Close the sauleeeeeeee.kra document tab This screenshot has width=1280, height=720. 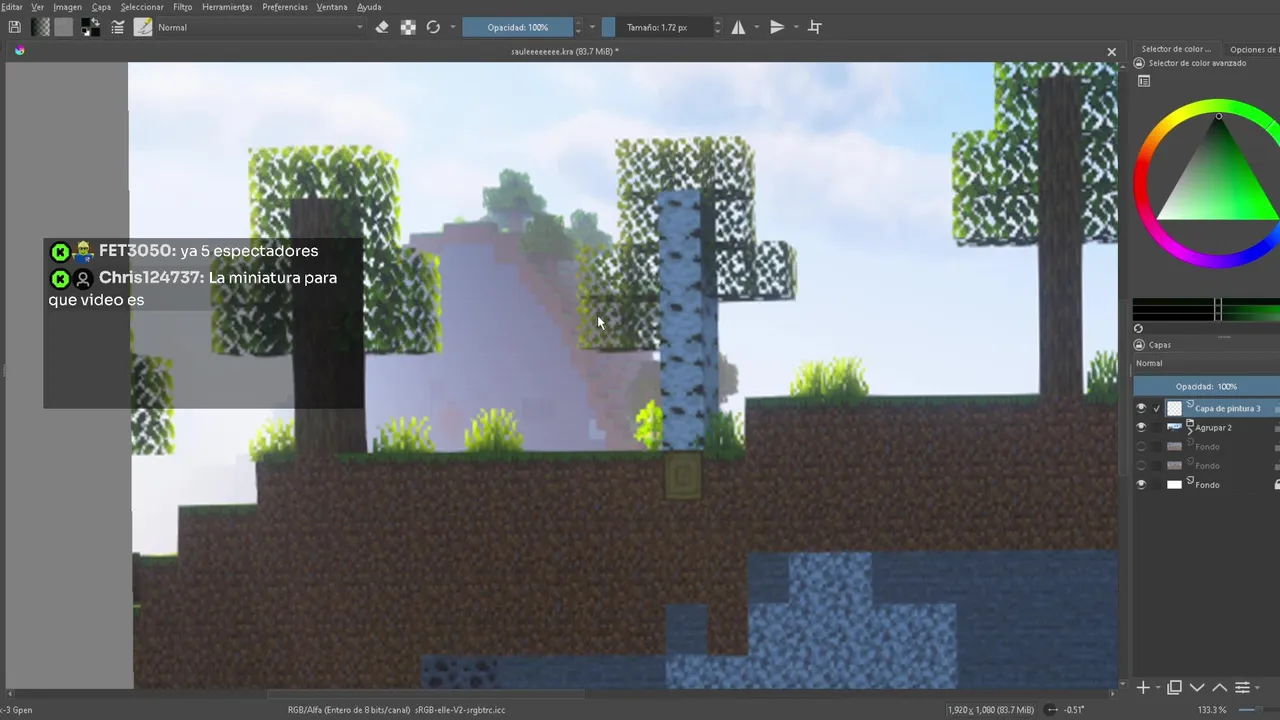1111,52
